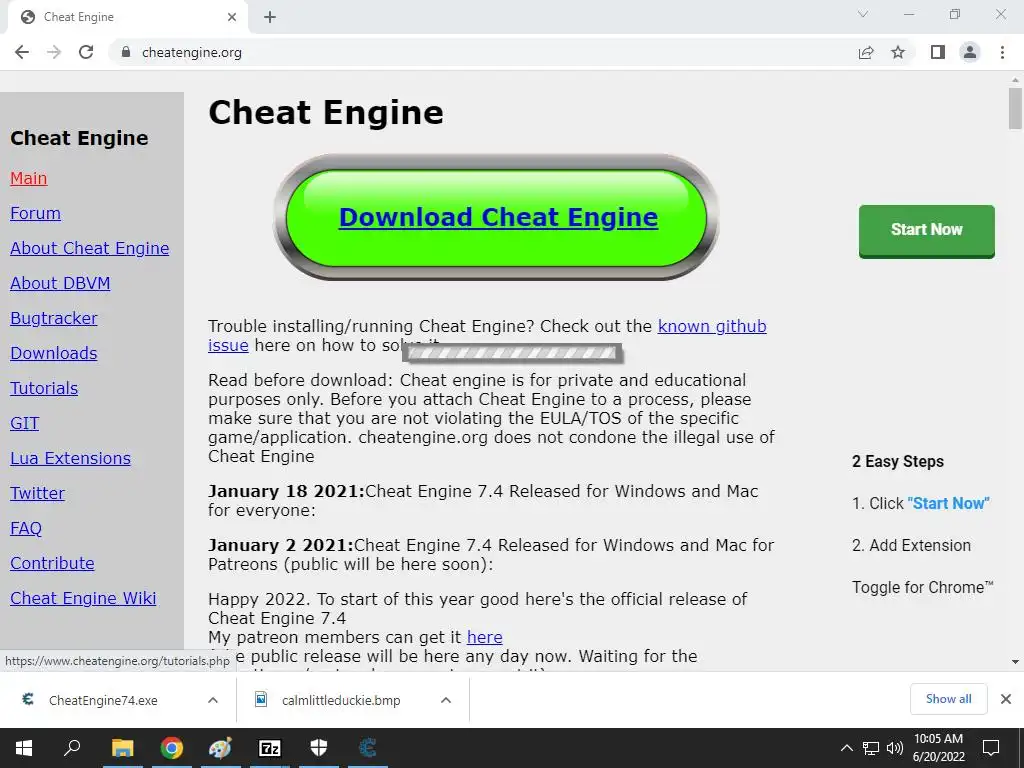
Task: Open About Cheat Engine page
Action: [89, 248]
